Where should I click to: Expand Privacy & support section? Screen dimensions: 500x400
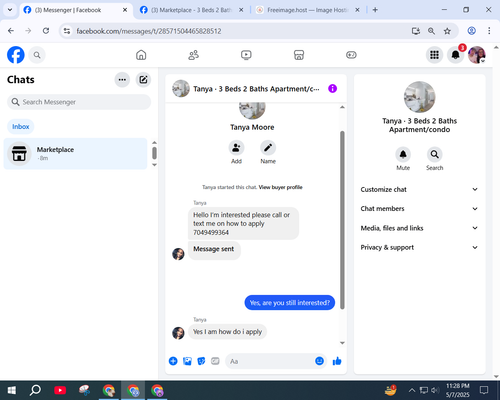coord(419,247)
